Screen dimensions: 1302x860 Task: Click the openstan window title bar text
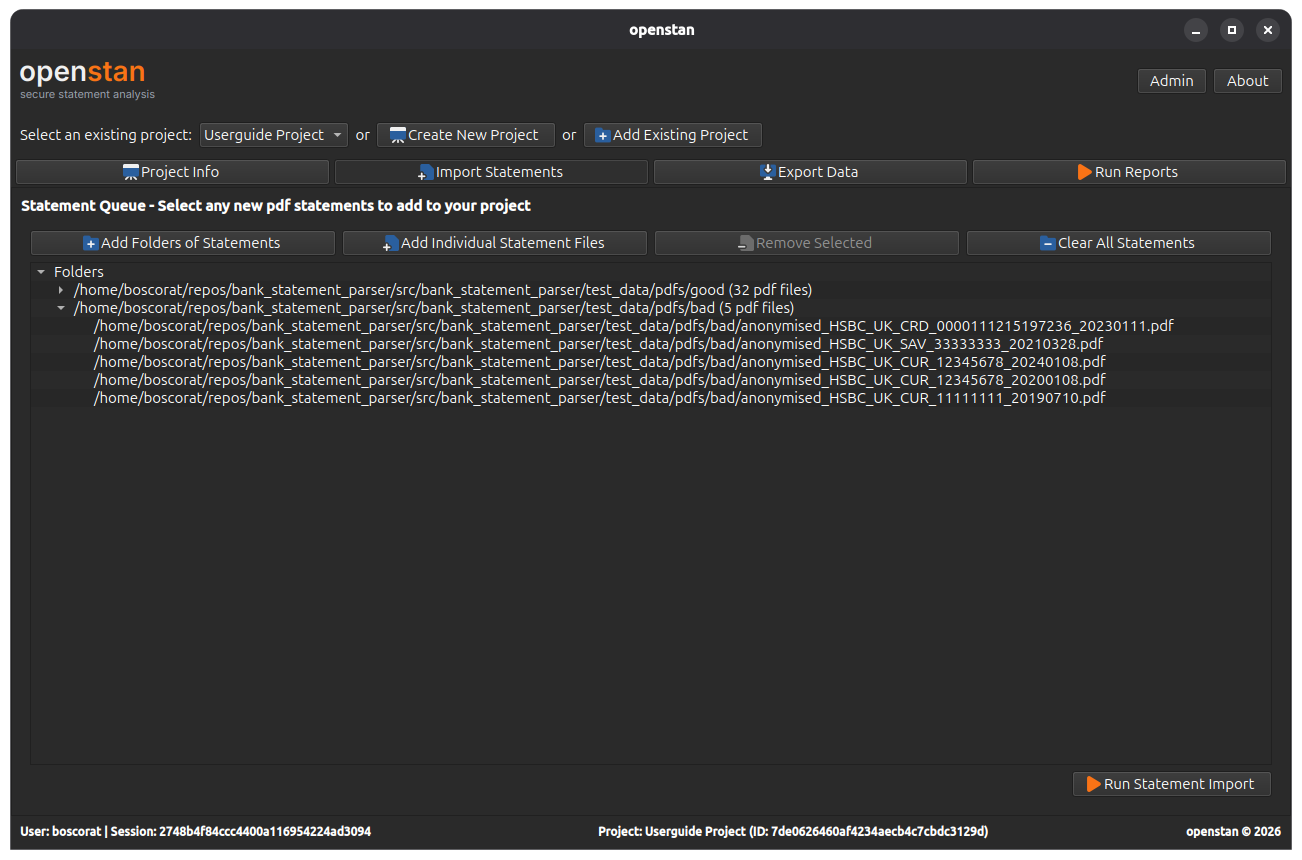point(662,30)
